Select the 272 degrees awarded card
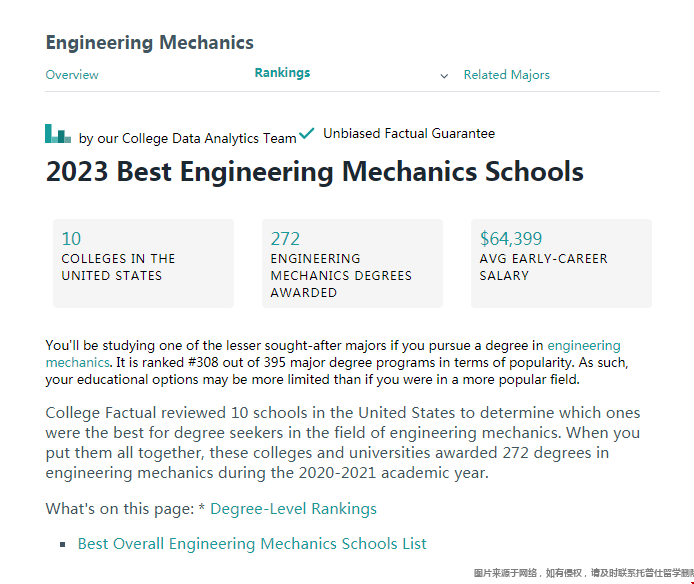This screenshot has height=584, width=694. tap(352, 263)
